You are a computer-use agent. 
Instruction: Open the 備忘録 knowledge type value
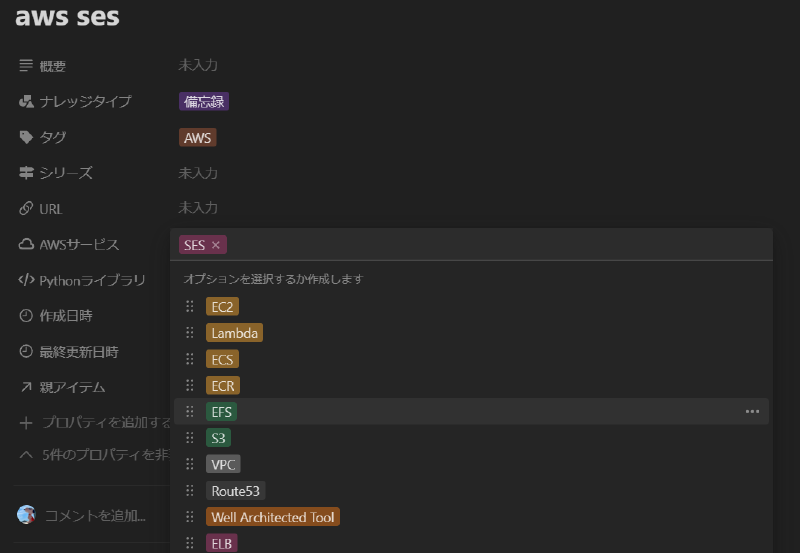pyautogui.click(x=204, y=102)
